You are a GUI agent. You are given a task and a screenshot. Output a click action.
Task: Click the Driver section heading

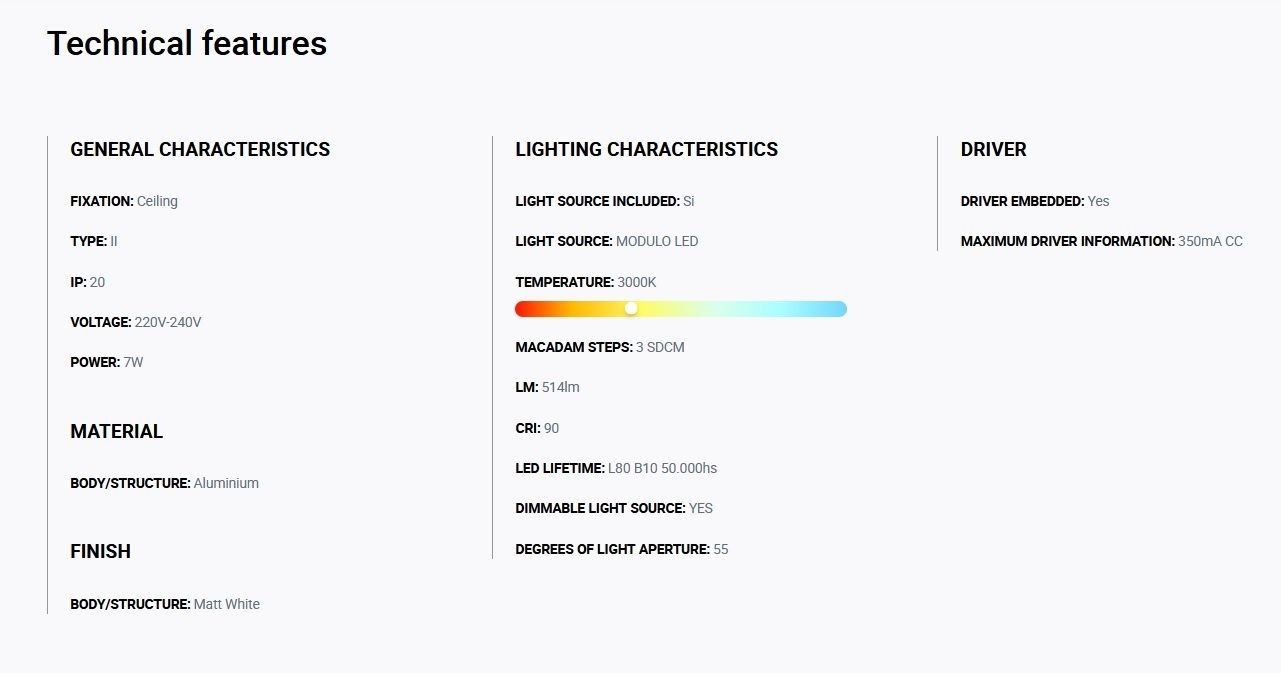tap(993, 150)
